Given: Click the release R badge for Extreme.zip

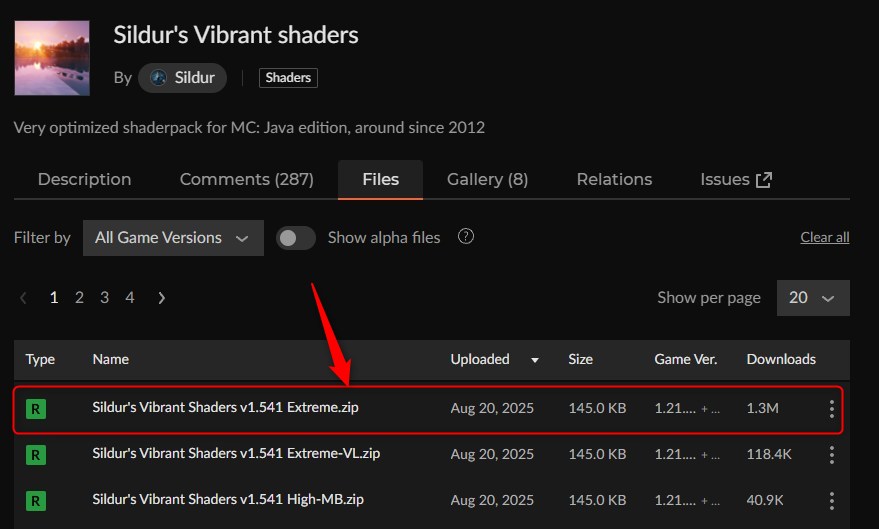Looking at the screenshot, I should [x=36, y=409].
